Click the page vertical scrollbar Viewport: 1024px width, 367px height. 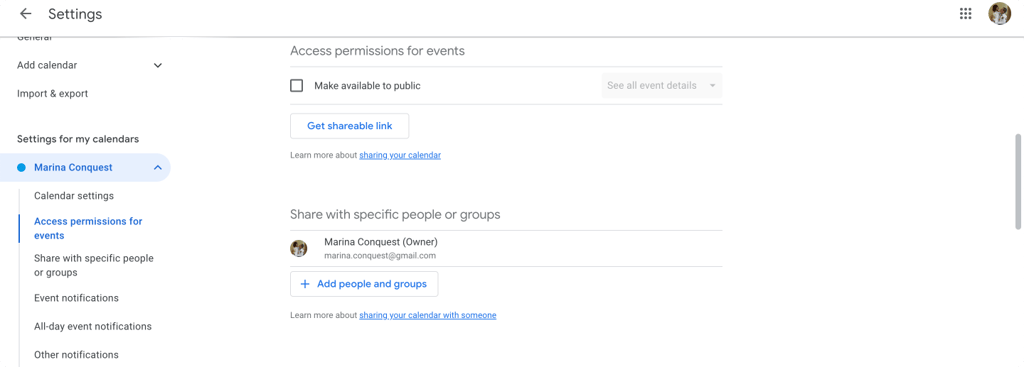pyautogui.click(x=1017, y=182)
